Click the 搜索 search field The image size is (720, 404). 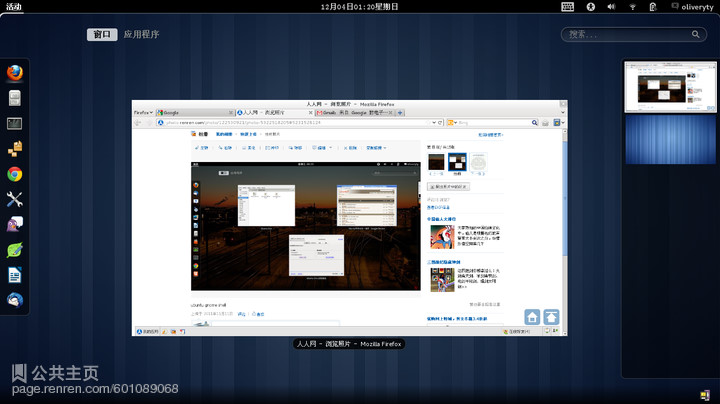coord(634,34)
